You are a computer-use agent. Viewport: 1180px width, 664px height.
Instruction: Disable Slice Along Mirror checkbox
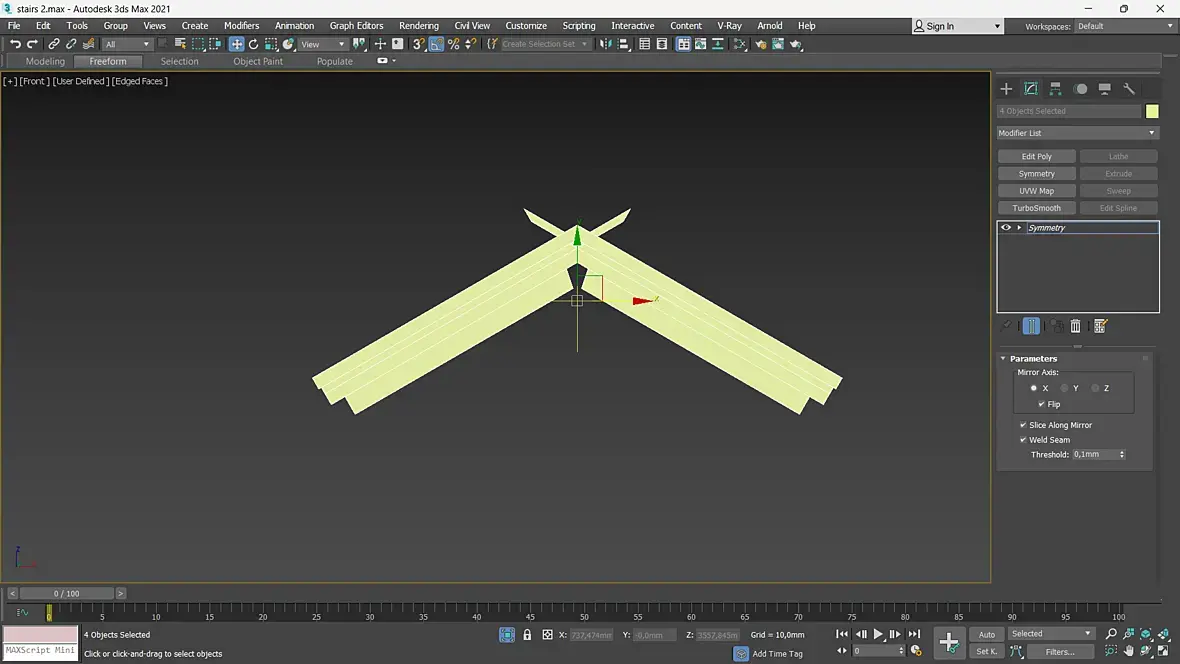[x=1023, y=425]
